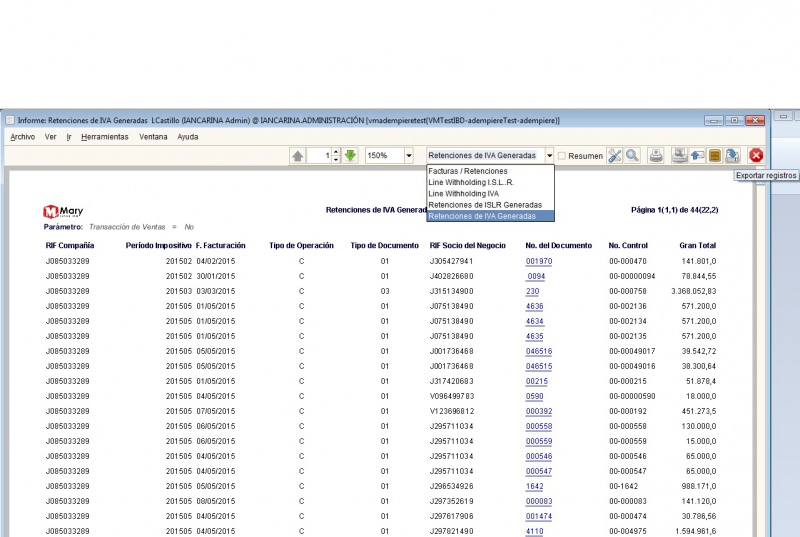The width and height of the screenshot is (800, 537).
Task: Click the Mary company logo
Action: pos(63,211)
